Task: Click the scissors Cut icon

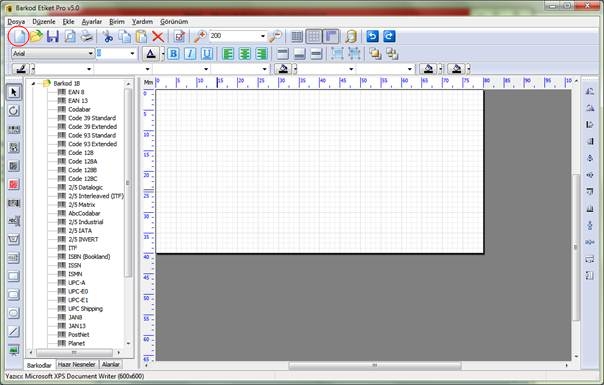Action: (107, 37)
